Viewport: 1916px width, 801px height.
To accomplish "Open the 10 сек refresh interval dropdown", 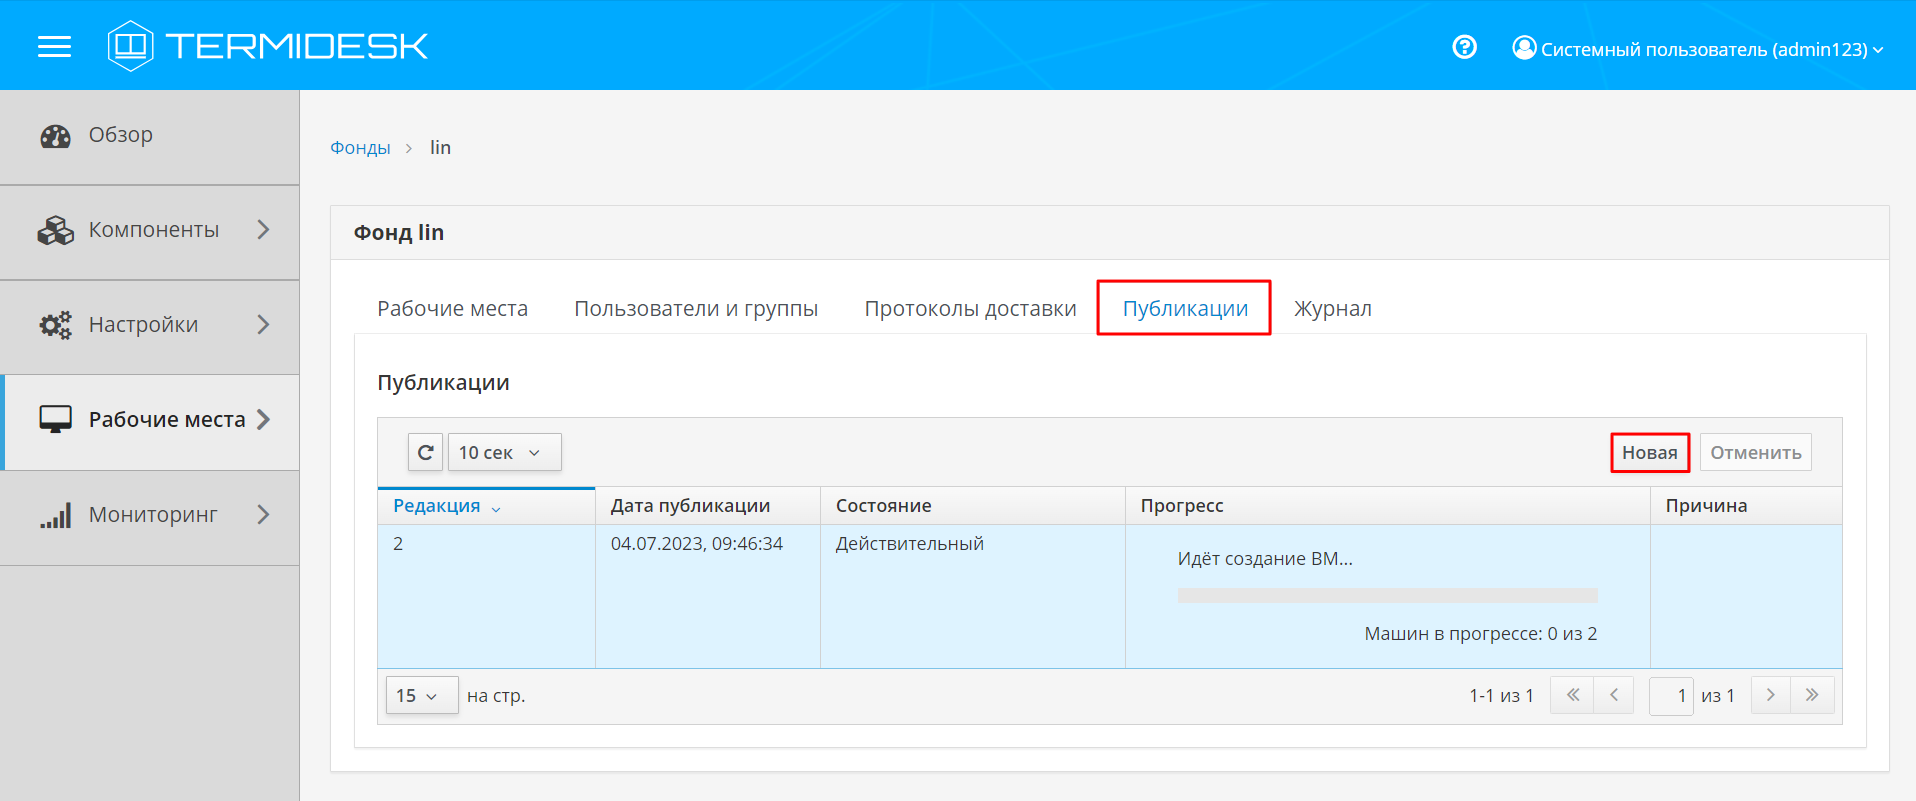I will pos(504,452).
